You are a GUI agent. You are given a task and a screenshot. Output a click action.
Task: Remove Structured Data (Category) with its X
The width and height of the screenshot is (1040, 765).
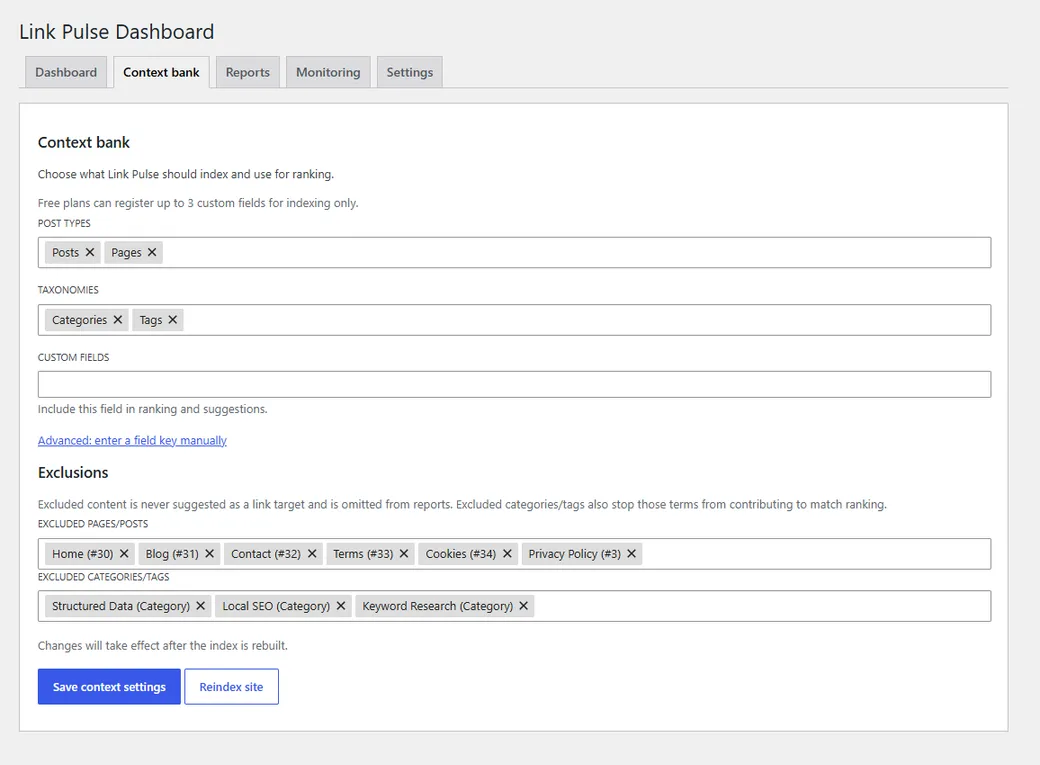[200, 606]
